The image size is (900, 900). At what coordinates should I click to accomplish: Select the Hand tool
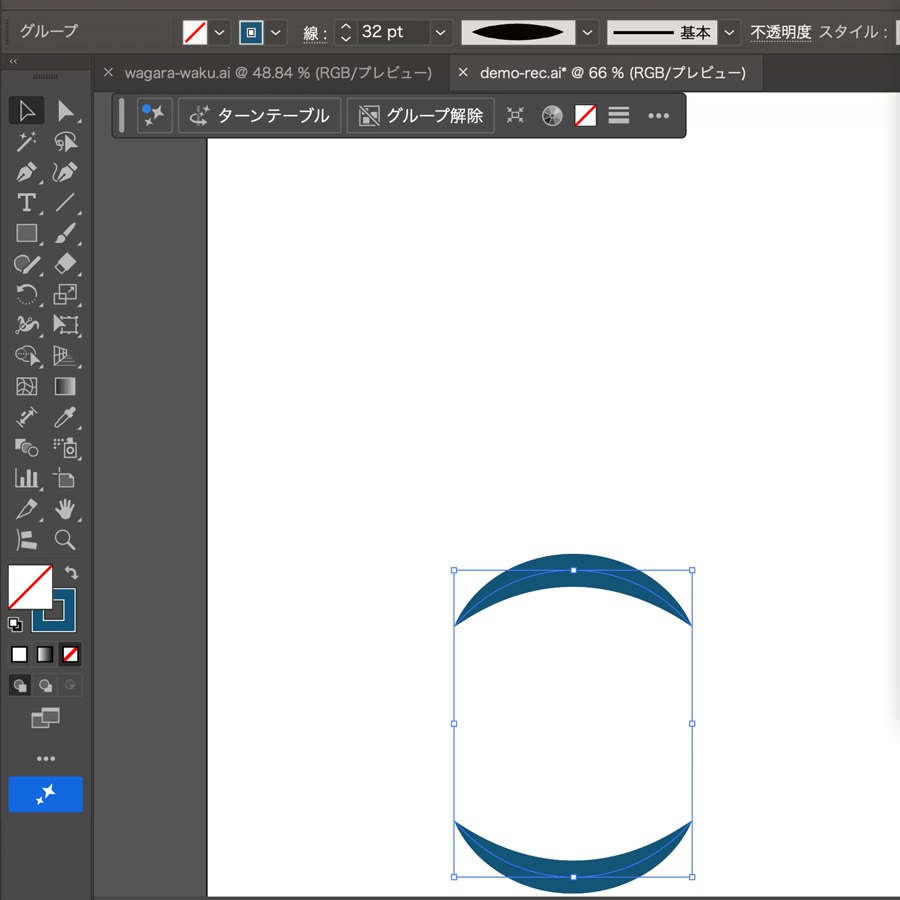(65, 509)
